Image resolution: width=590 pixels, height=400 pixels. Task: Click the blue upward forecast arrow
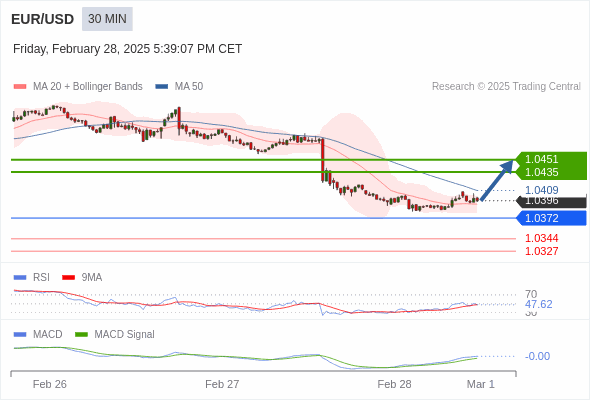coord(497,181)
